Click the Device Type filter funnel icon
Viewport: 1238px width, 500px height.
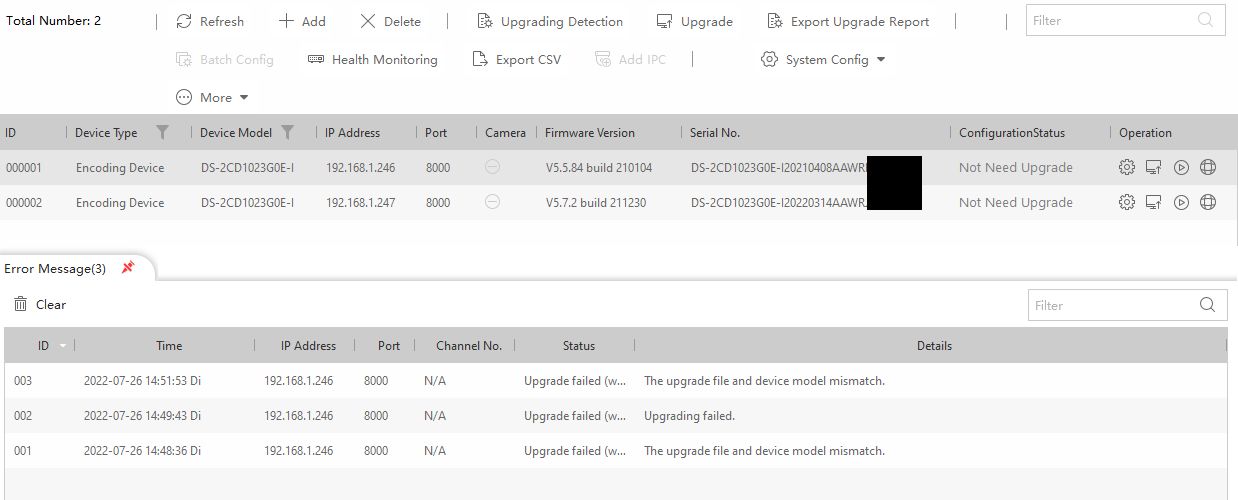tap(162, 133)
